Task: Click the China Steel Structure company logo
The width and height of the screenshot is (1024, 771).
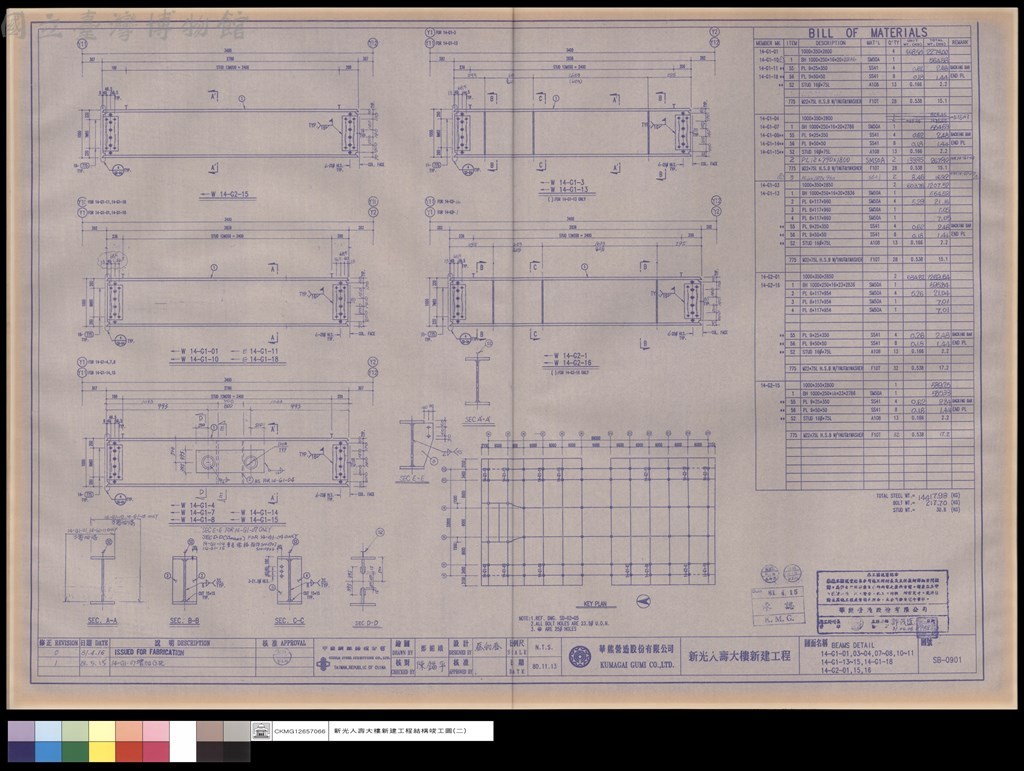Action: click(x=323, y=665)
